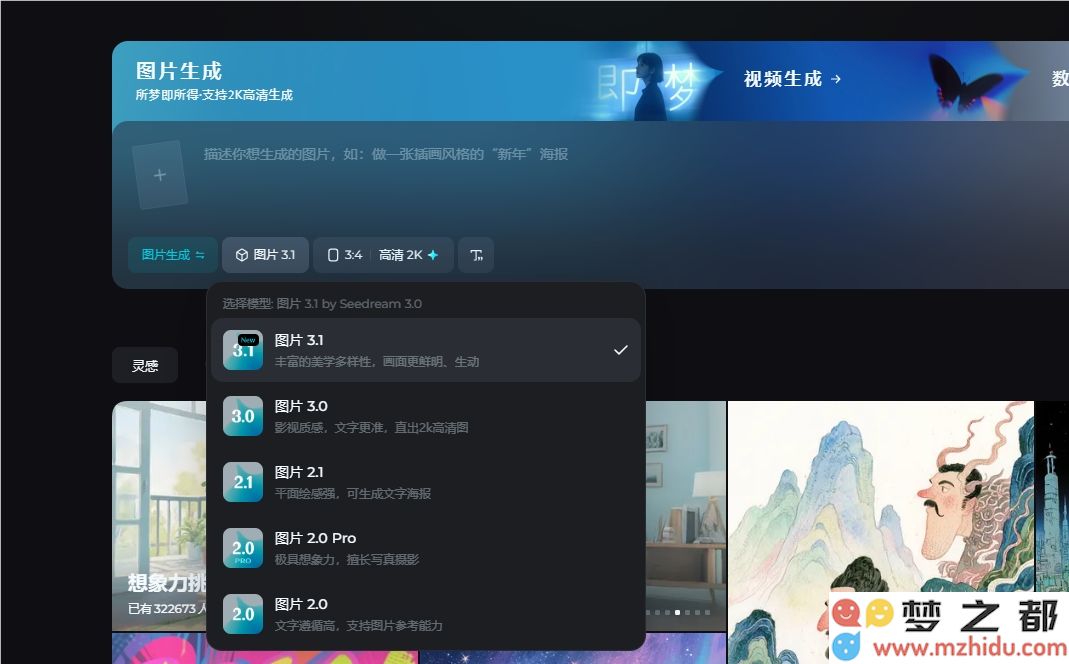Click '所梦即所得·支持2K高清生成' subtitle
Viewport: 1069px width, 664px height.
click(x=214, y=95)
